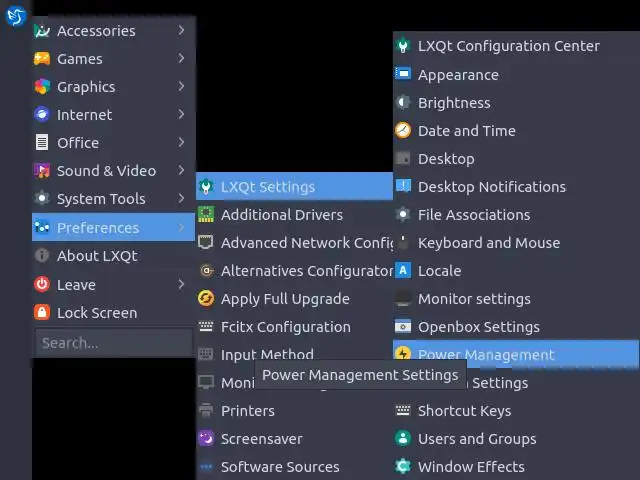640x480 pixels.
Task: Click the Printers icon
Action: (x=206, y=411)
